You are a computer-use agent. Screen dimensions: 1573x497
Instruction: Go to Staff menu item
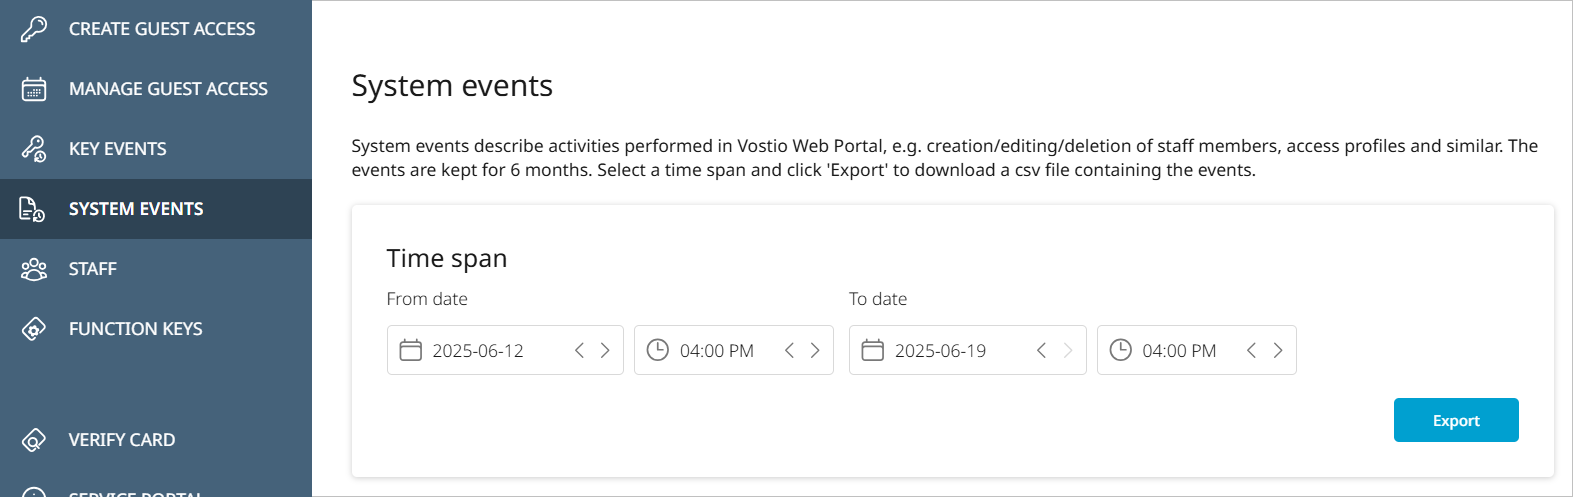click(x=93, y=269)
